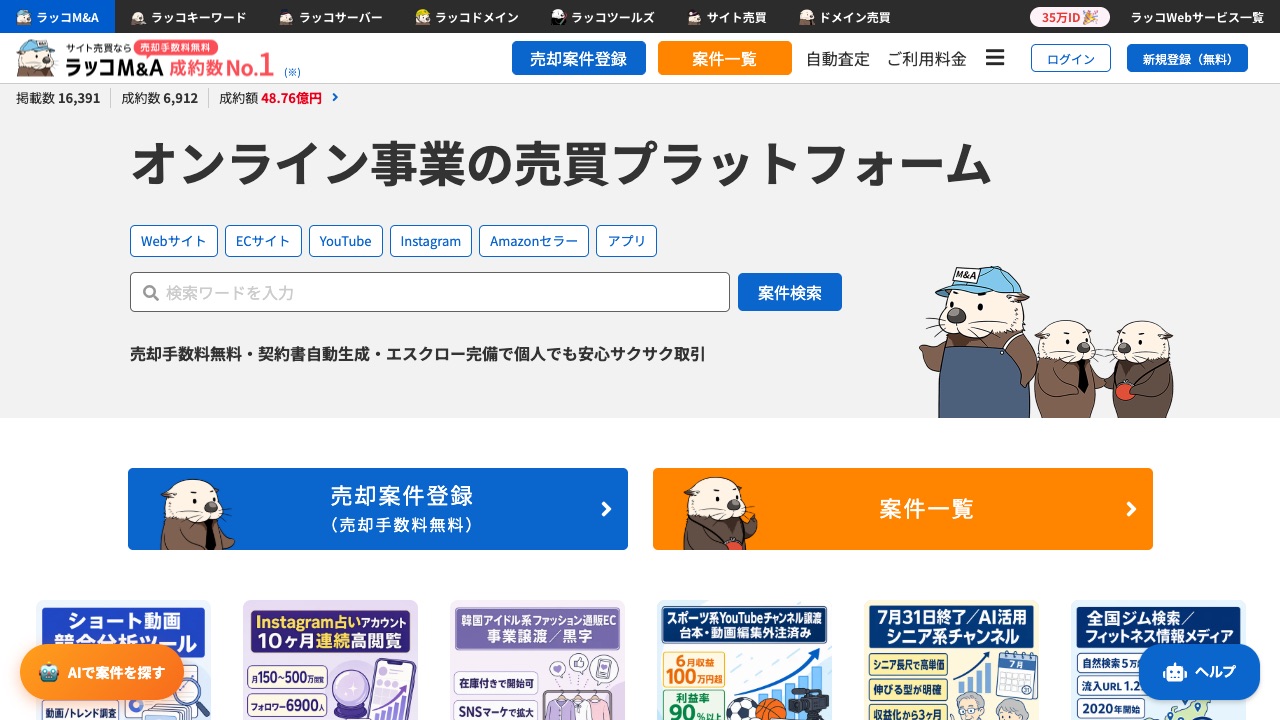Open the hamburger menu icon
This screenshot has height=720, width=1280.
tap(995, 57)
